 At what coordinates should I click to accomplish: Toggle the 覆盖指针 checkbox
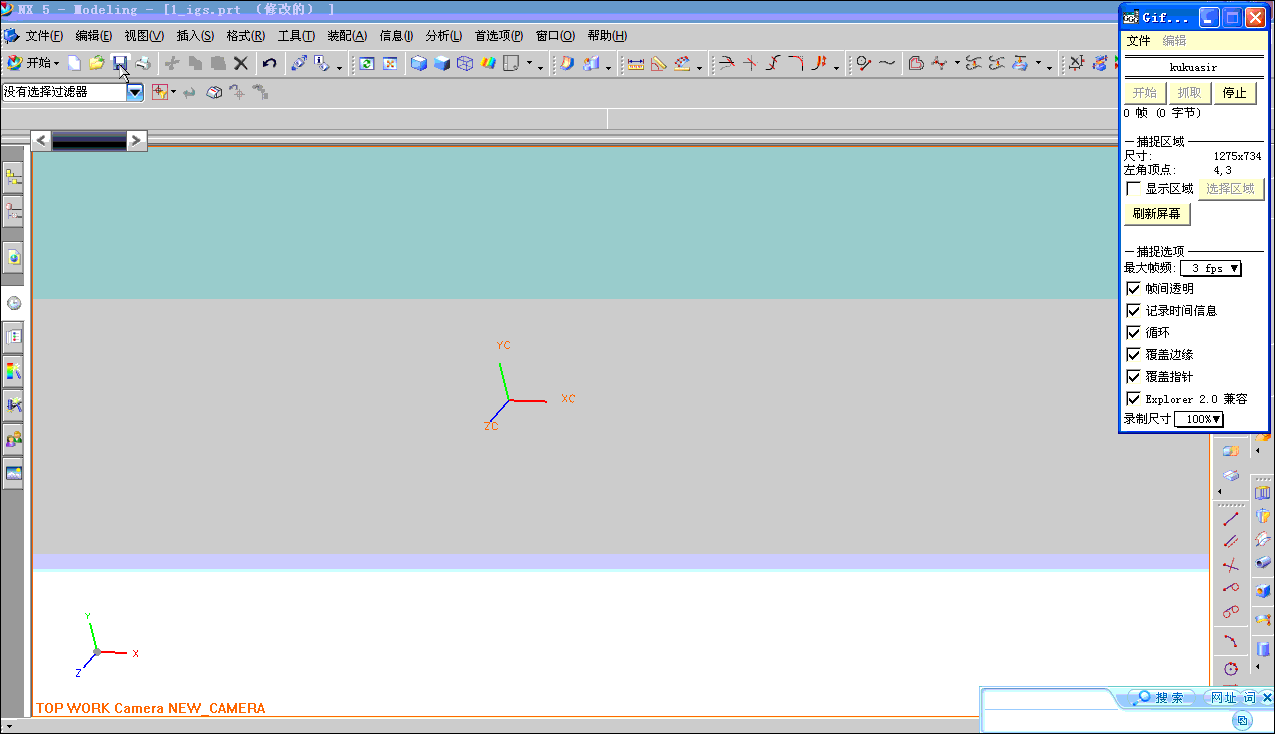tap(1133, 376)
